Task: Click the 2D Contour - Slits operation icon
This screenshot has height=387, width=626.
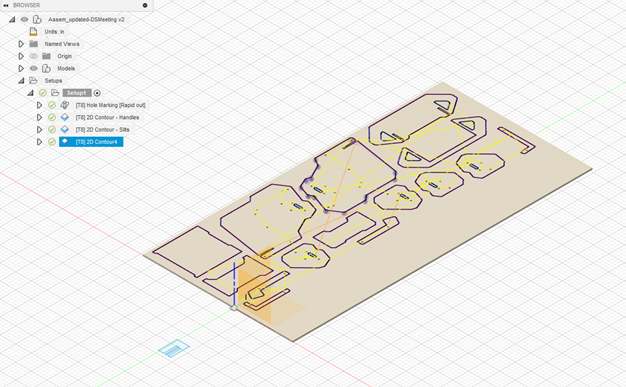Action: click(x=64, y=129)
